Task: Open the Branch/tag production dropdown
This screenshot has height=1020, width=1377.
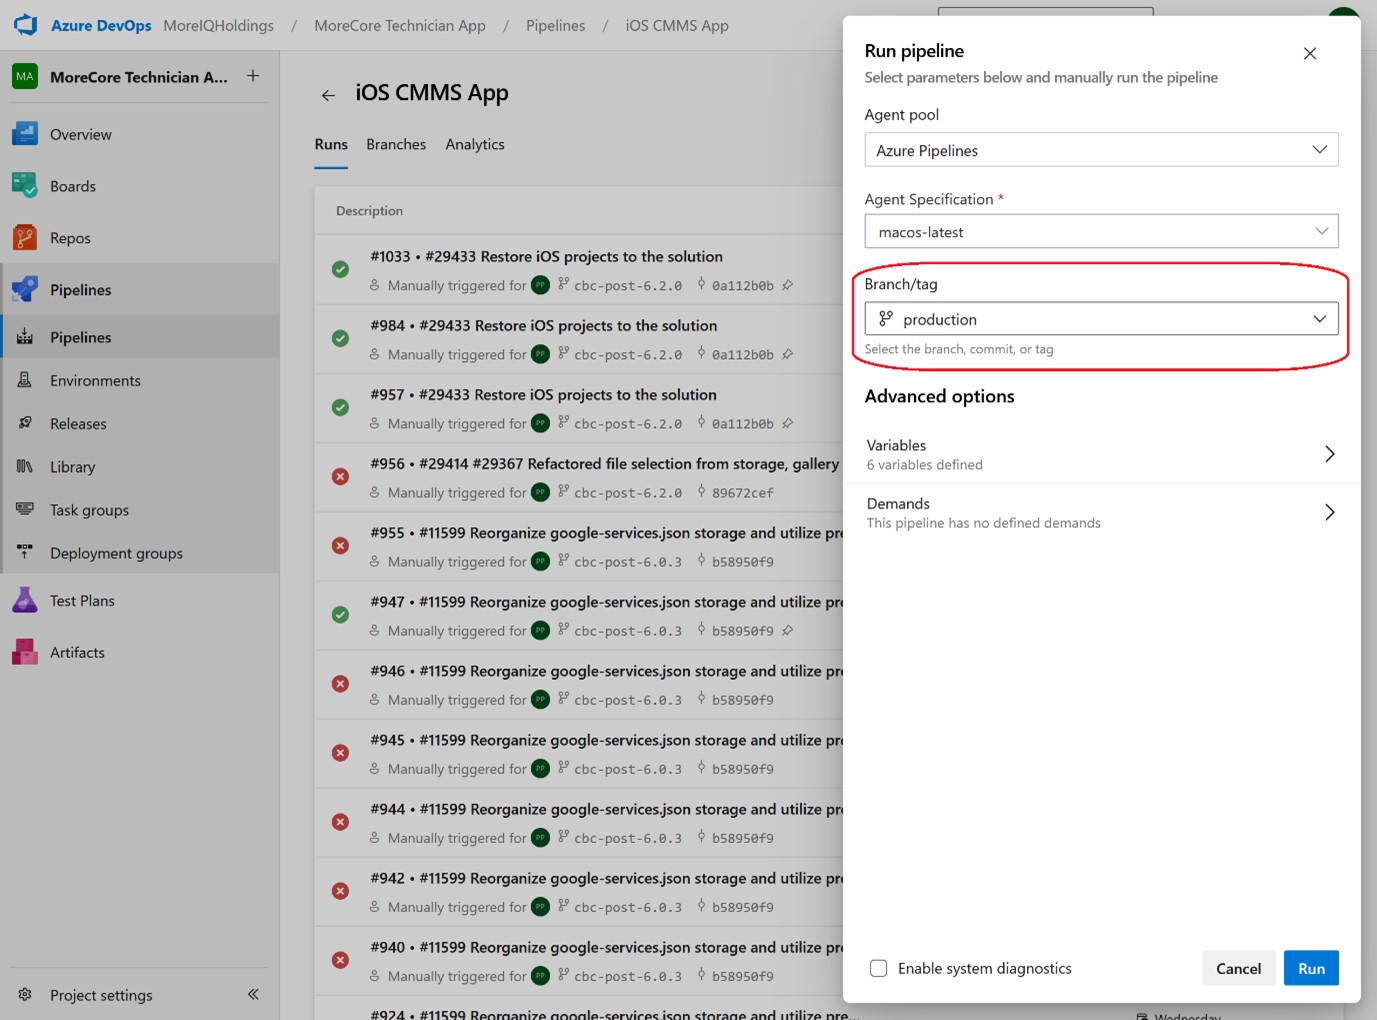Action: click(1100, 319)
